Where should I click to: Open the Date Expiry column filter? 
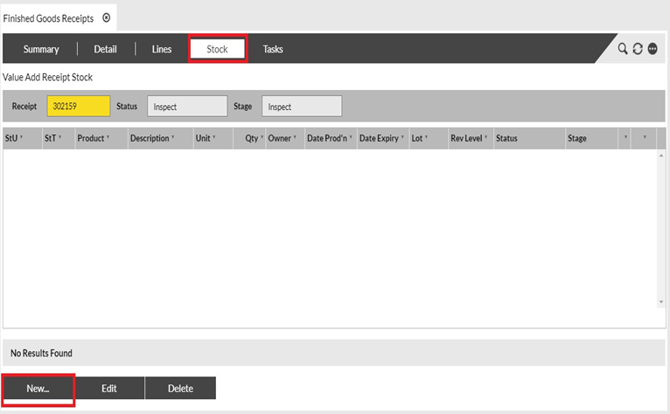[x=402, y=138]
